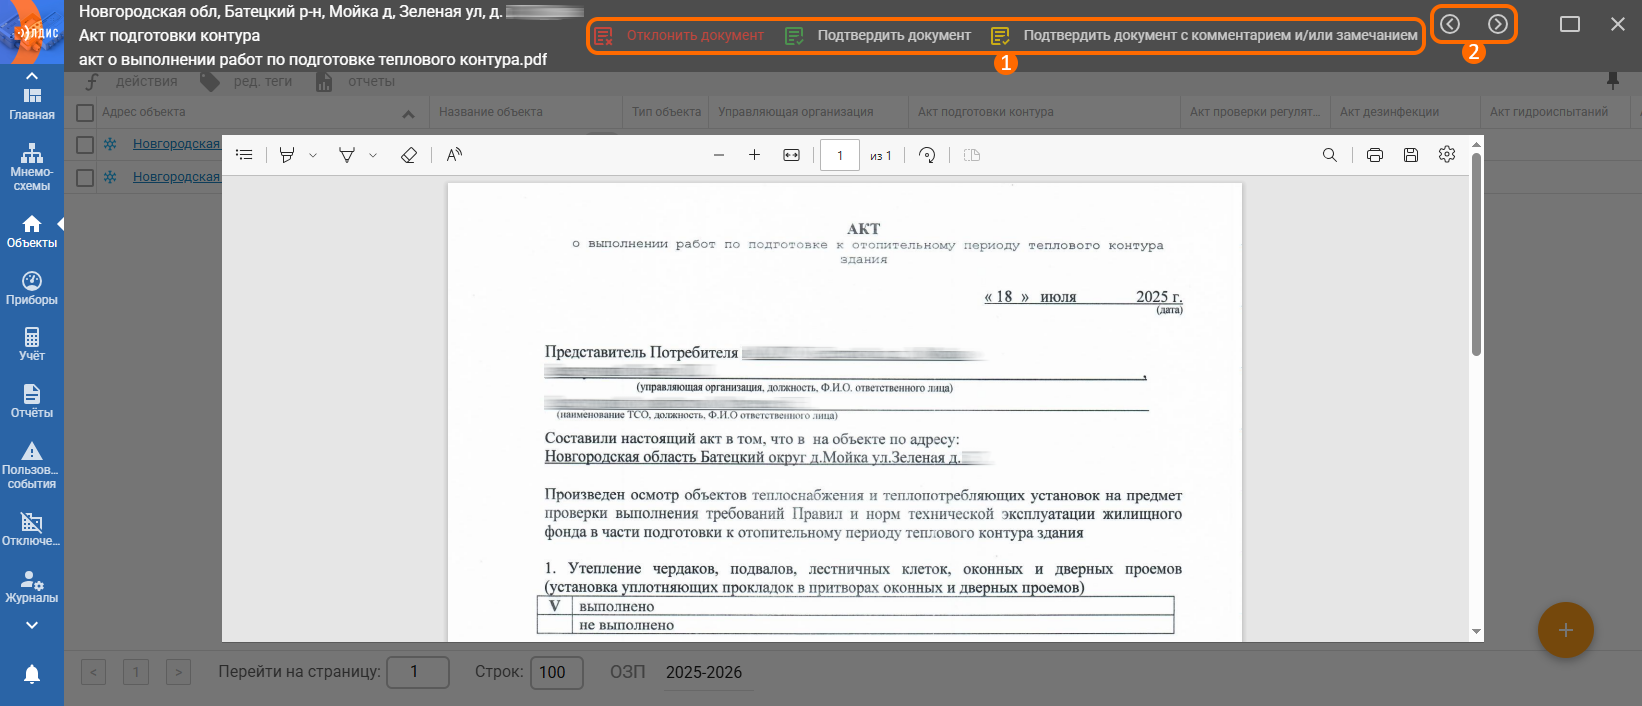Zoom out the PDF with minus
Viewport: 1642px width, 706px height.
(719, 155)
